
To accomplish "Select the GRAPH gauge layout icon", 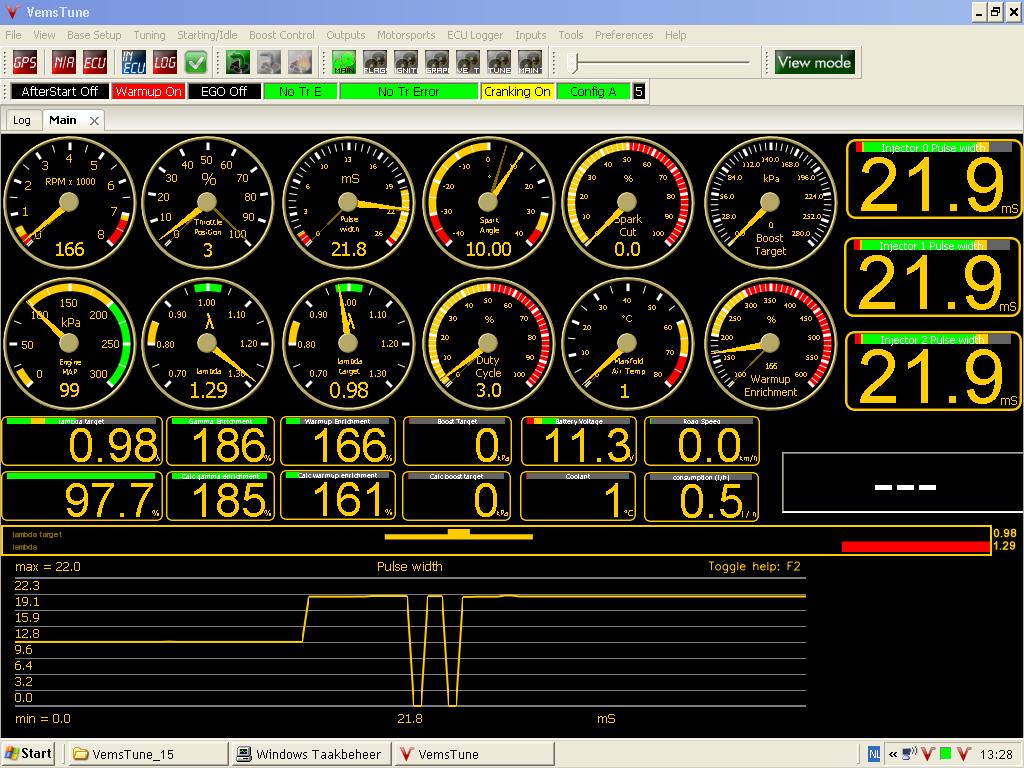I will coord(437,63).
